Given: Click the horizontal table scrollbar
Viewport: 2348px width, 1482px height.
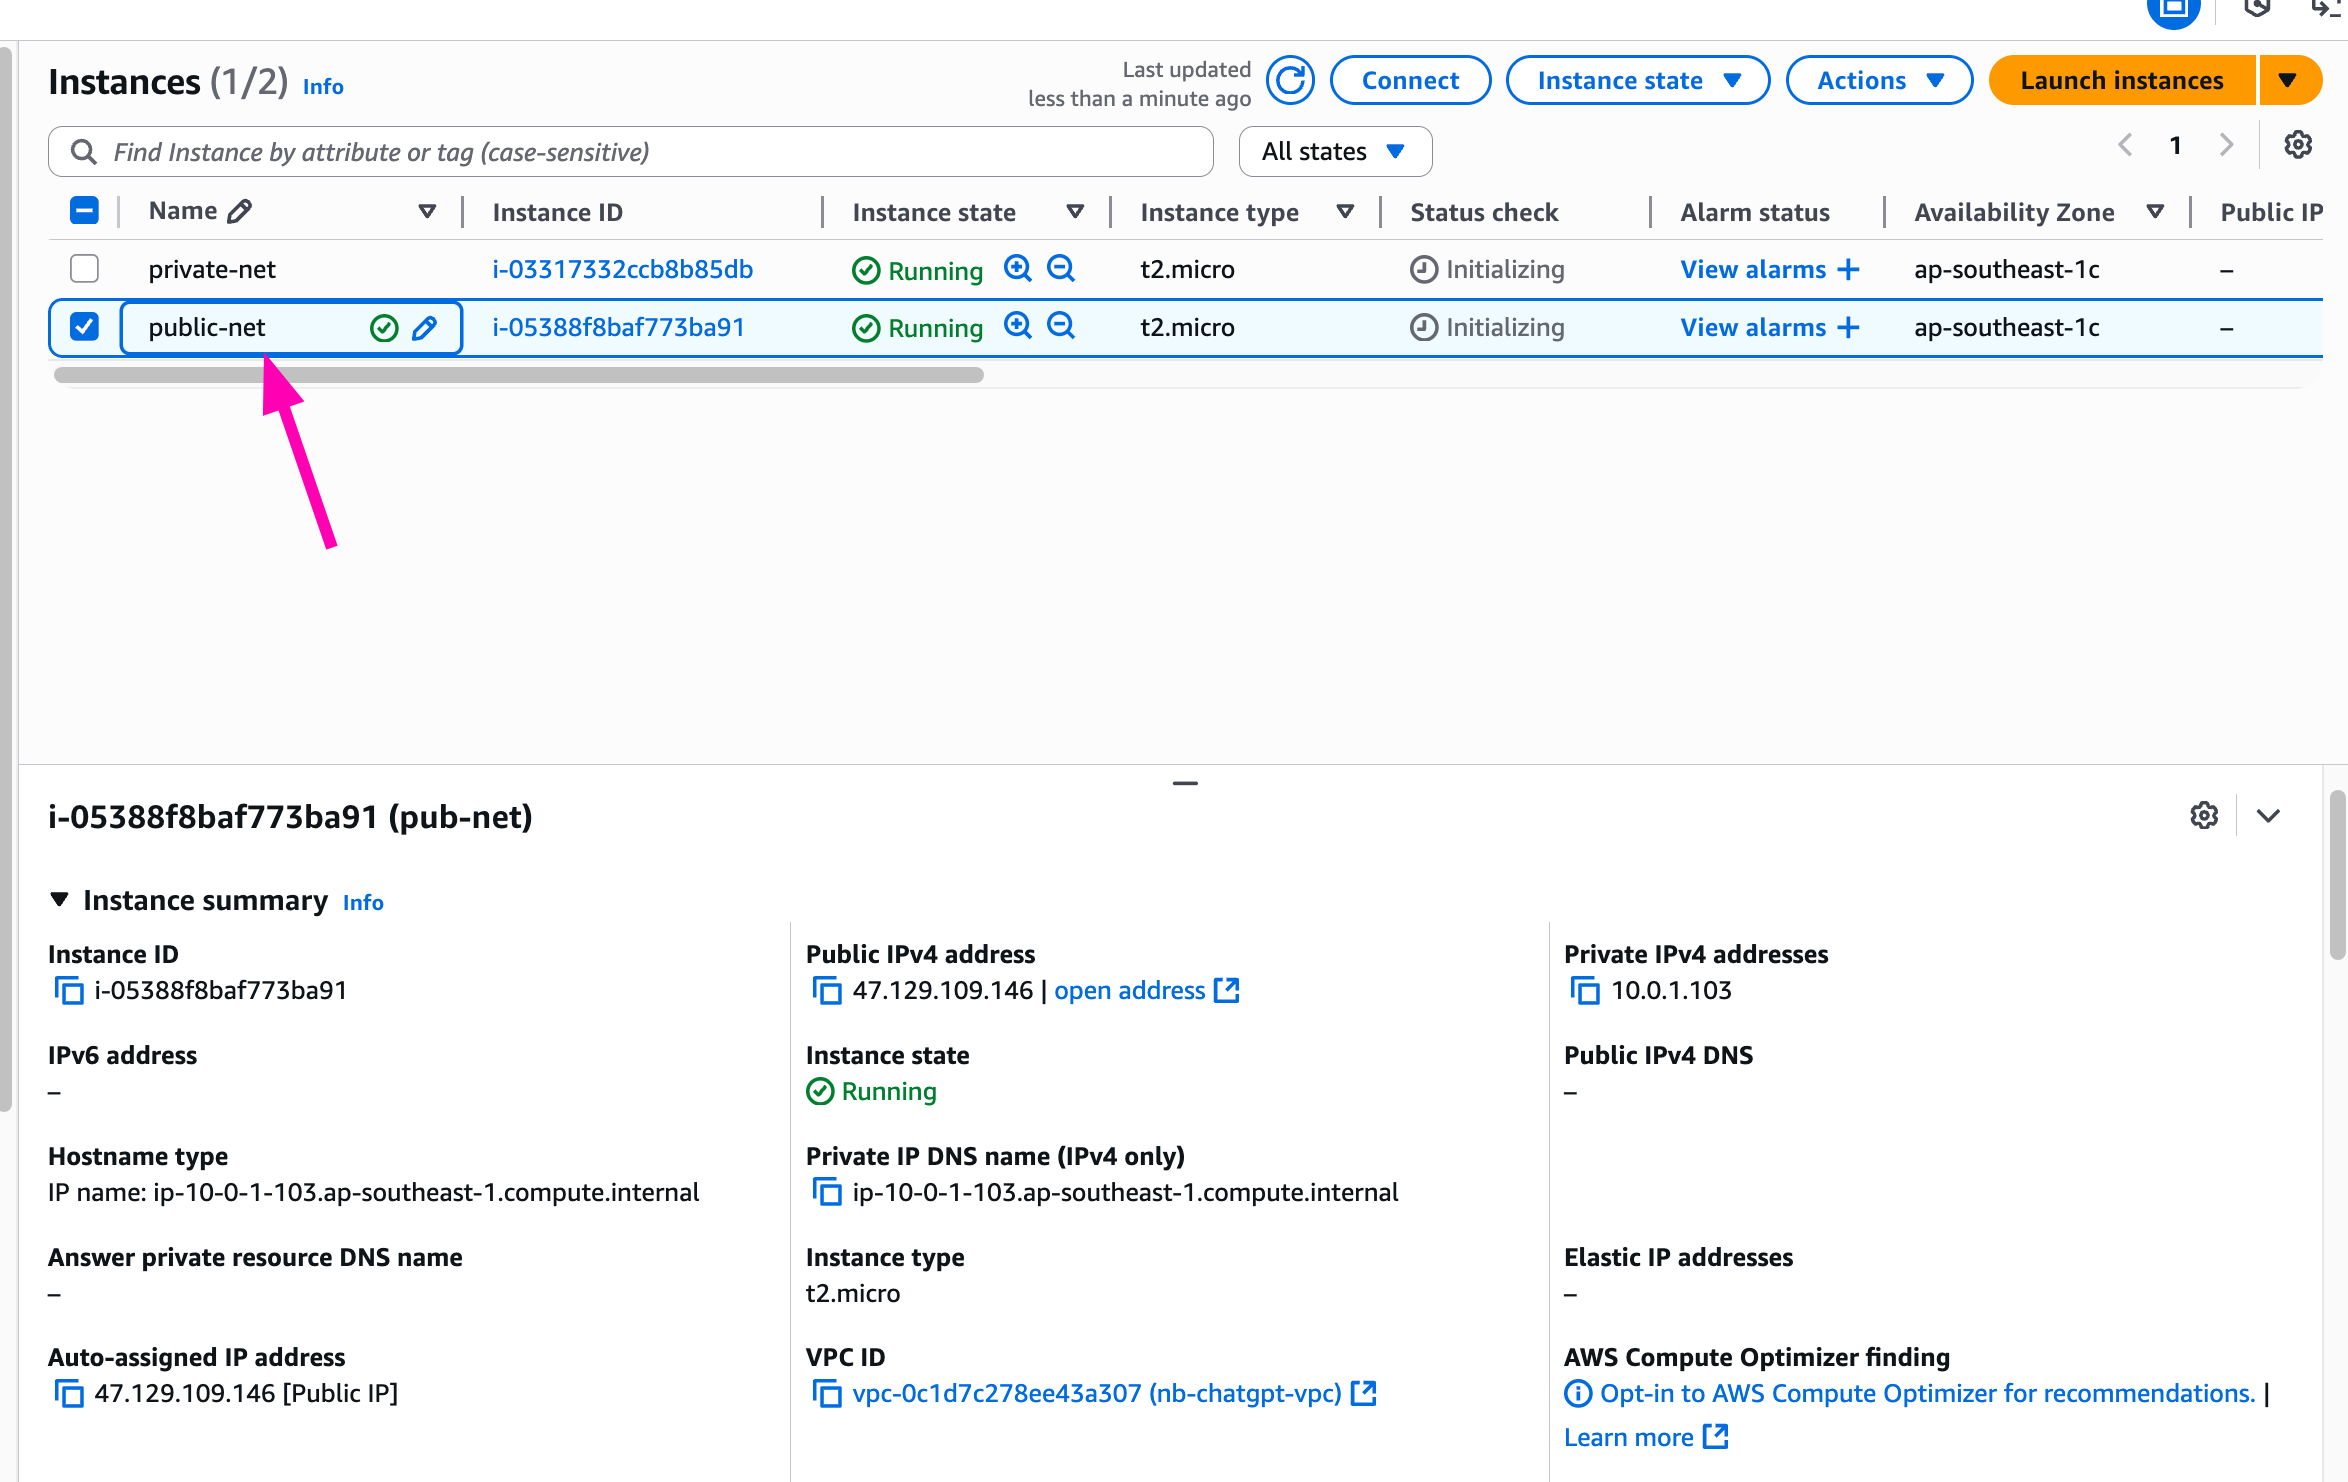Looking at the screenshot, I should 518,375.
